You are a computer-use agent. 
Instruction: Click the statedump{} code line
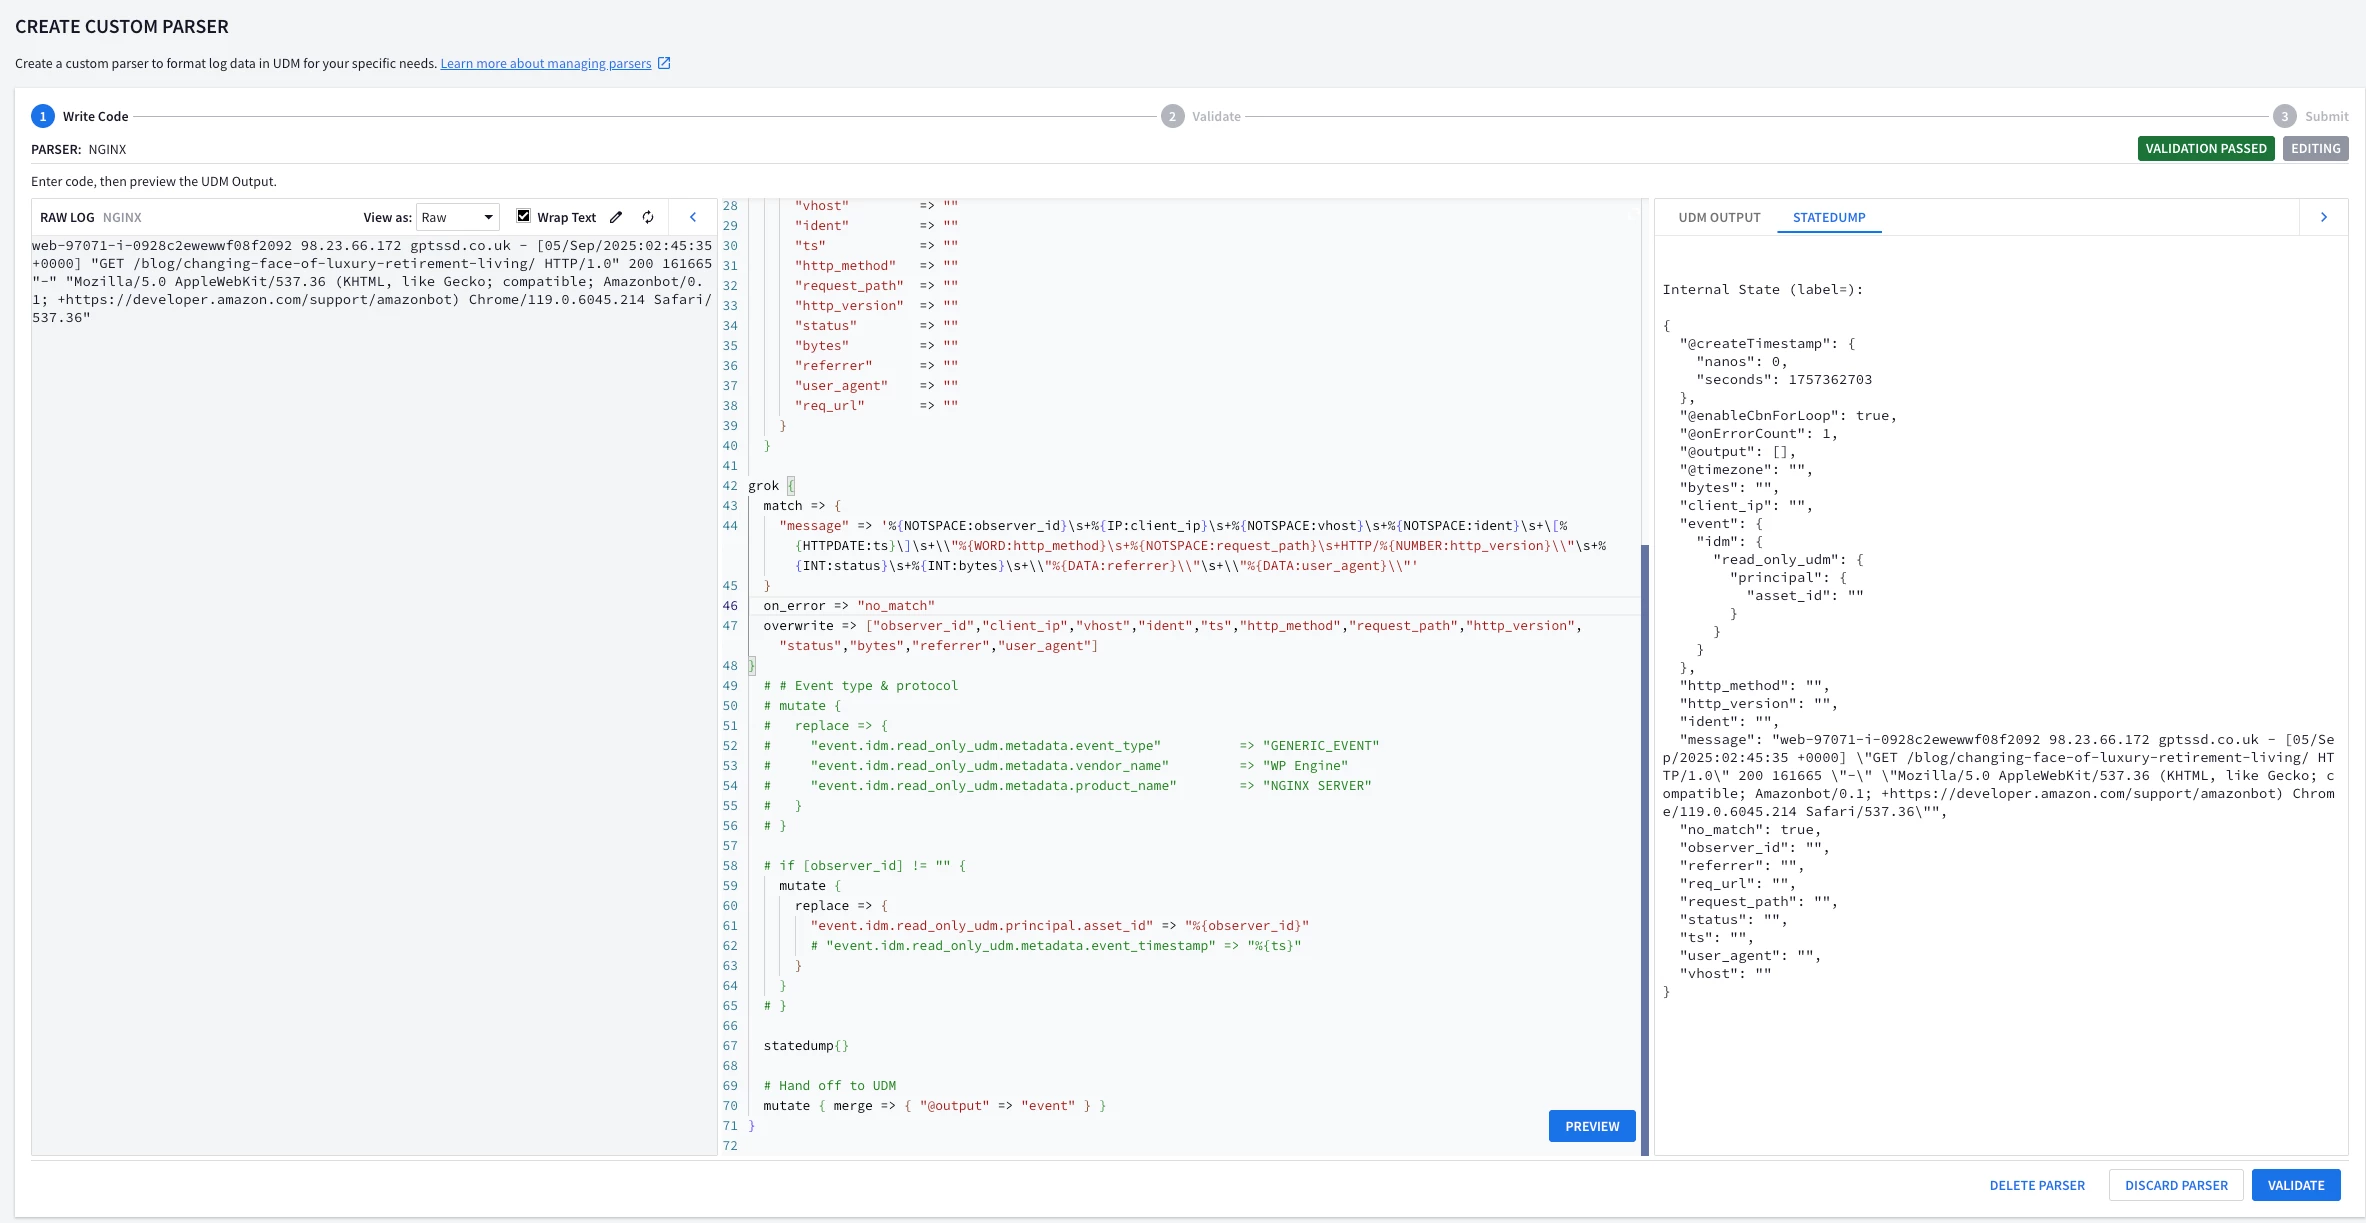[x=806, y=1045]
